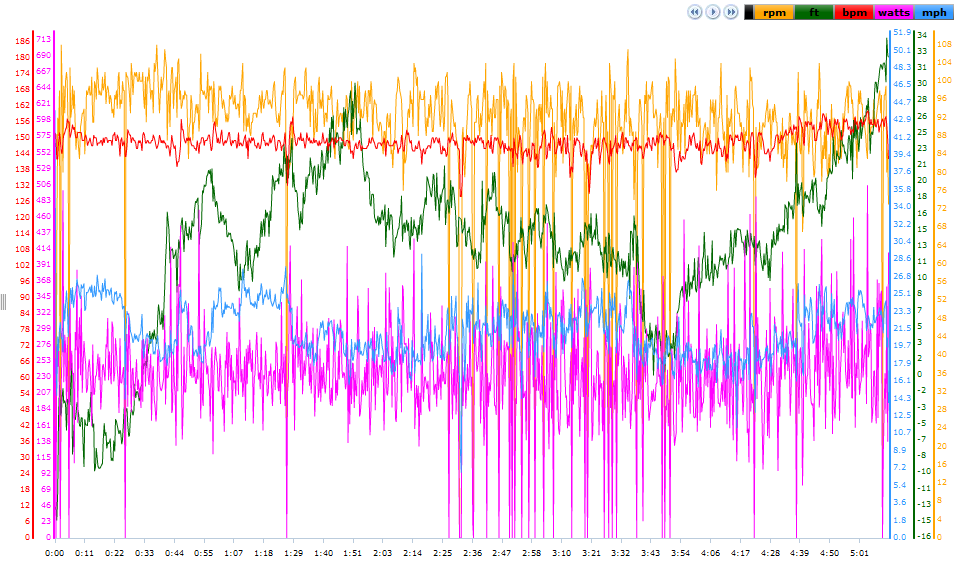Hide the blue mph speed series

[x=934, y=12]
